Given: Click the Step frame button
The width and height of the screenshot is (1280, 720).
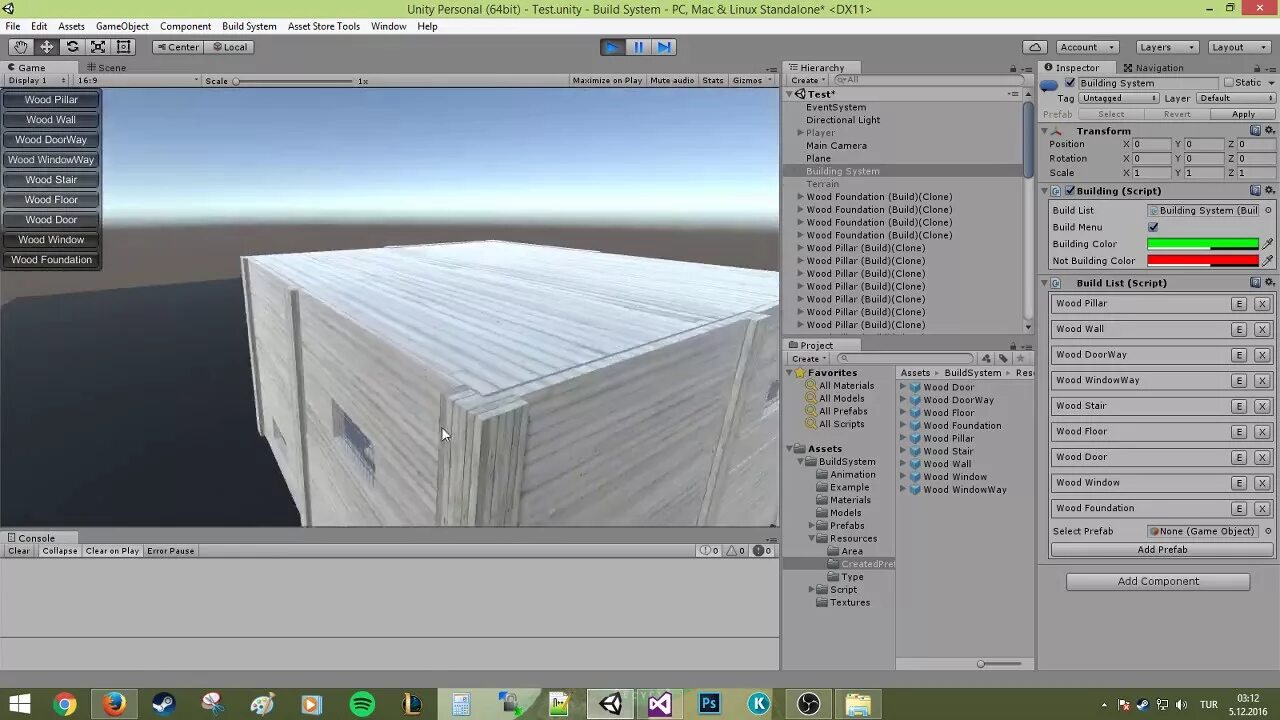Looking at the screenshot, I should [664, 47].
